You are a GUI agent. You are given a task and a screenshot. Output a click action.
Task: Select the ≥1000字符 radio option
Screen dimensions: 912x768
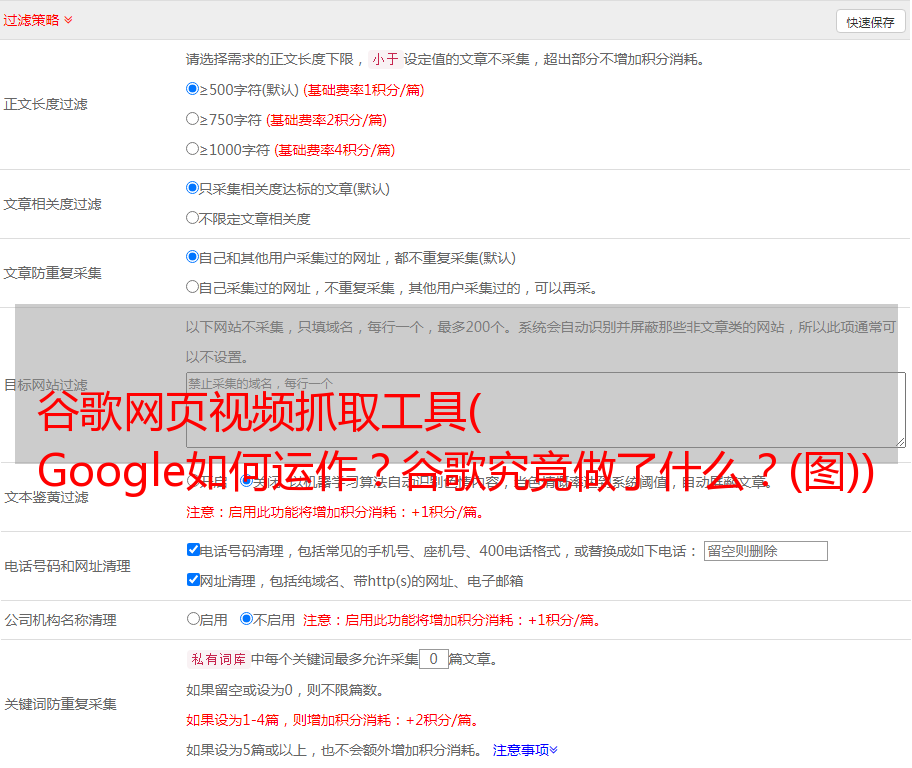pos(193,148)
